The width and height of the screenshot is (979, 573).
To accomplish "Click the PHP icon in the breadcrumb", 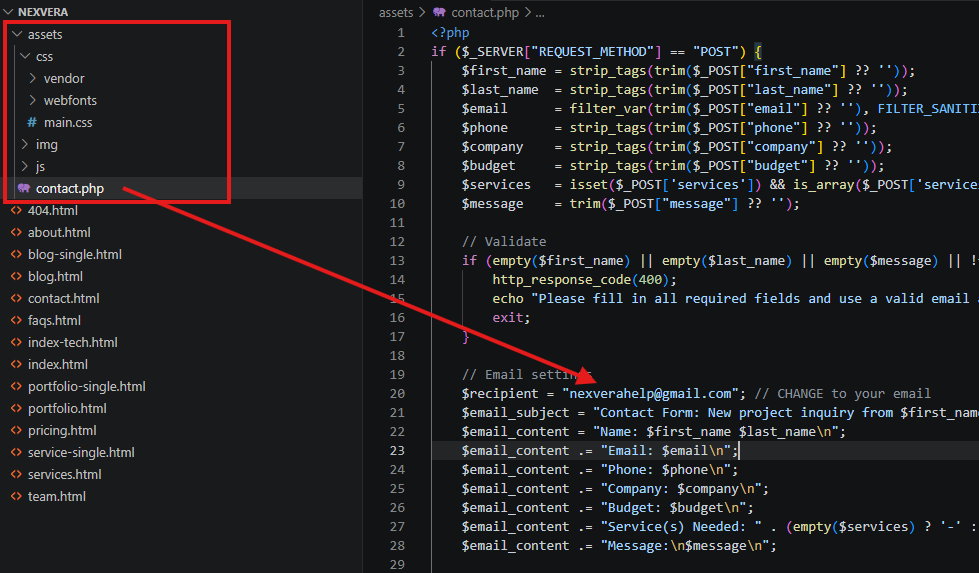I will [x=440, y=12].
